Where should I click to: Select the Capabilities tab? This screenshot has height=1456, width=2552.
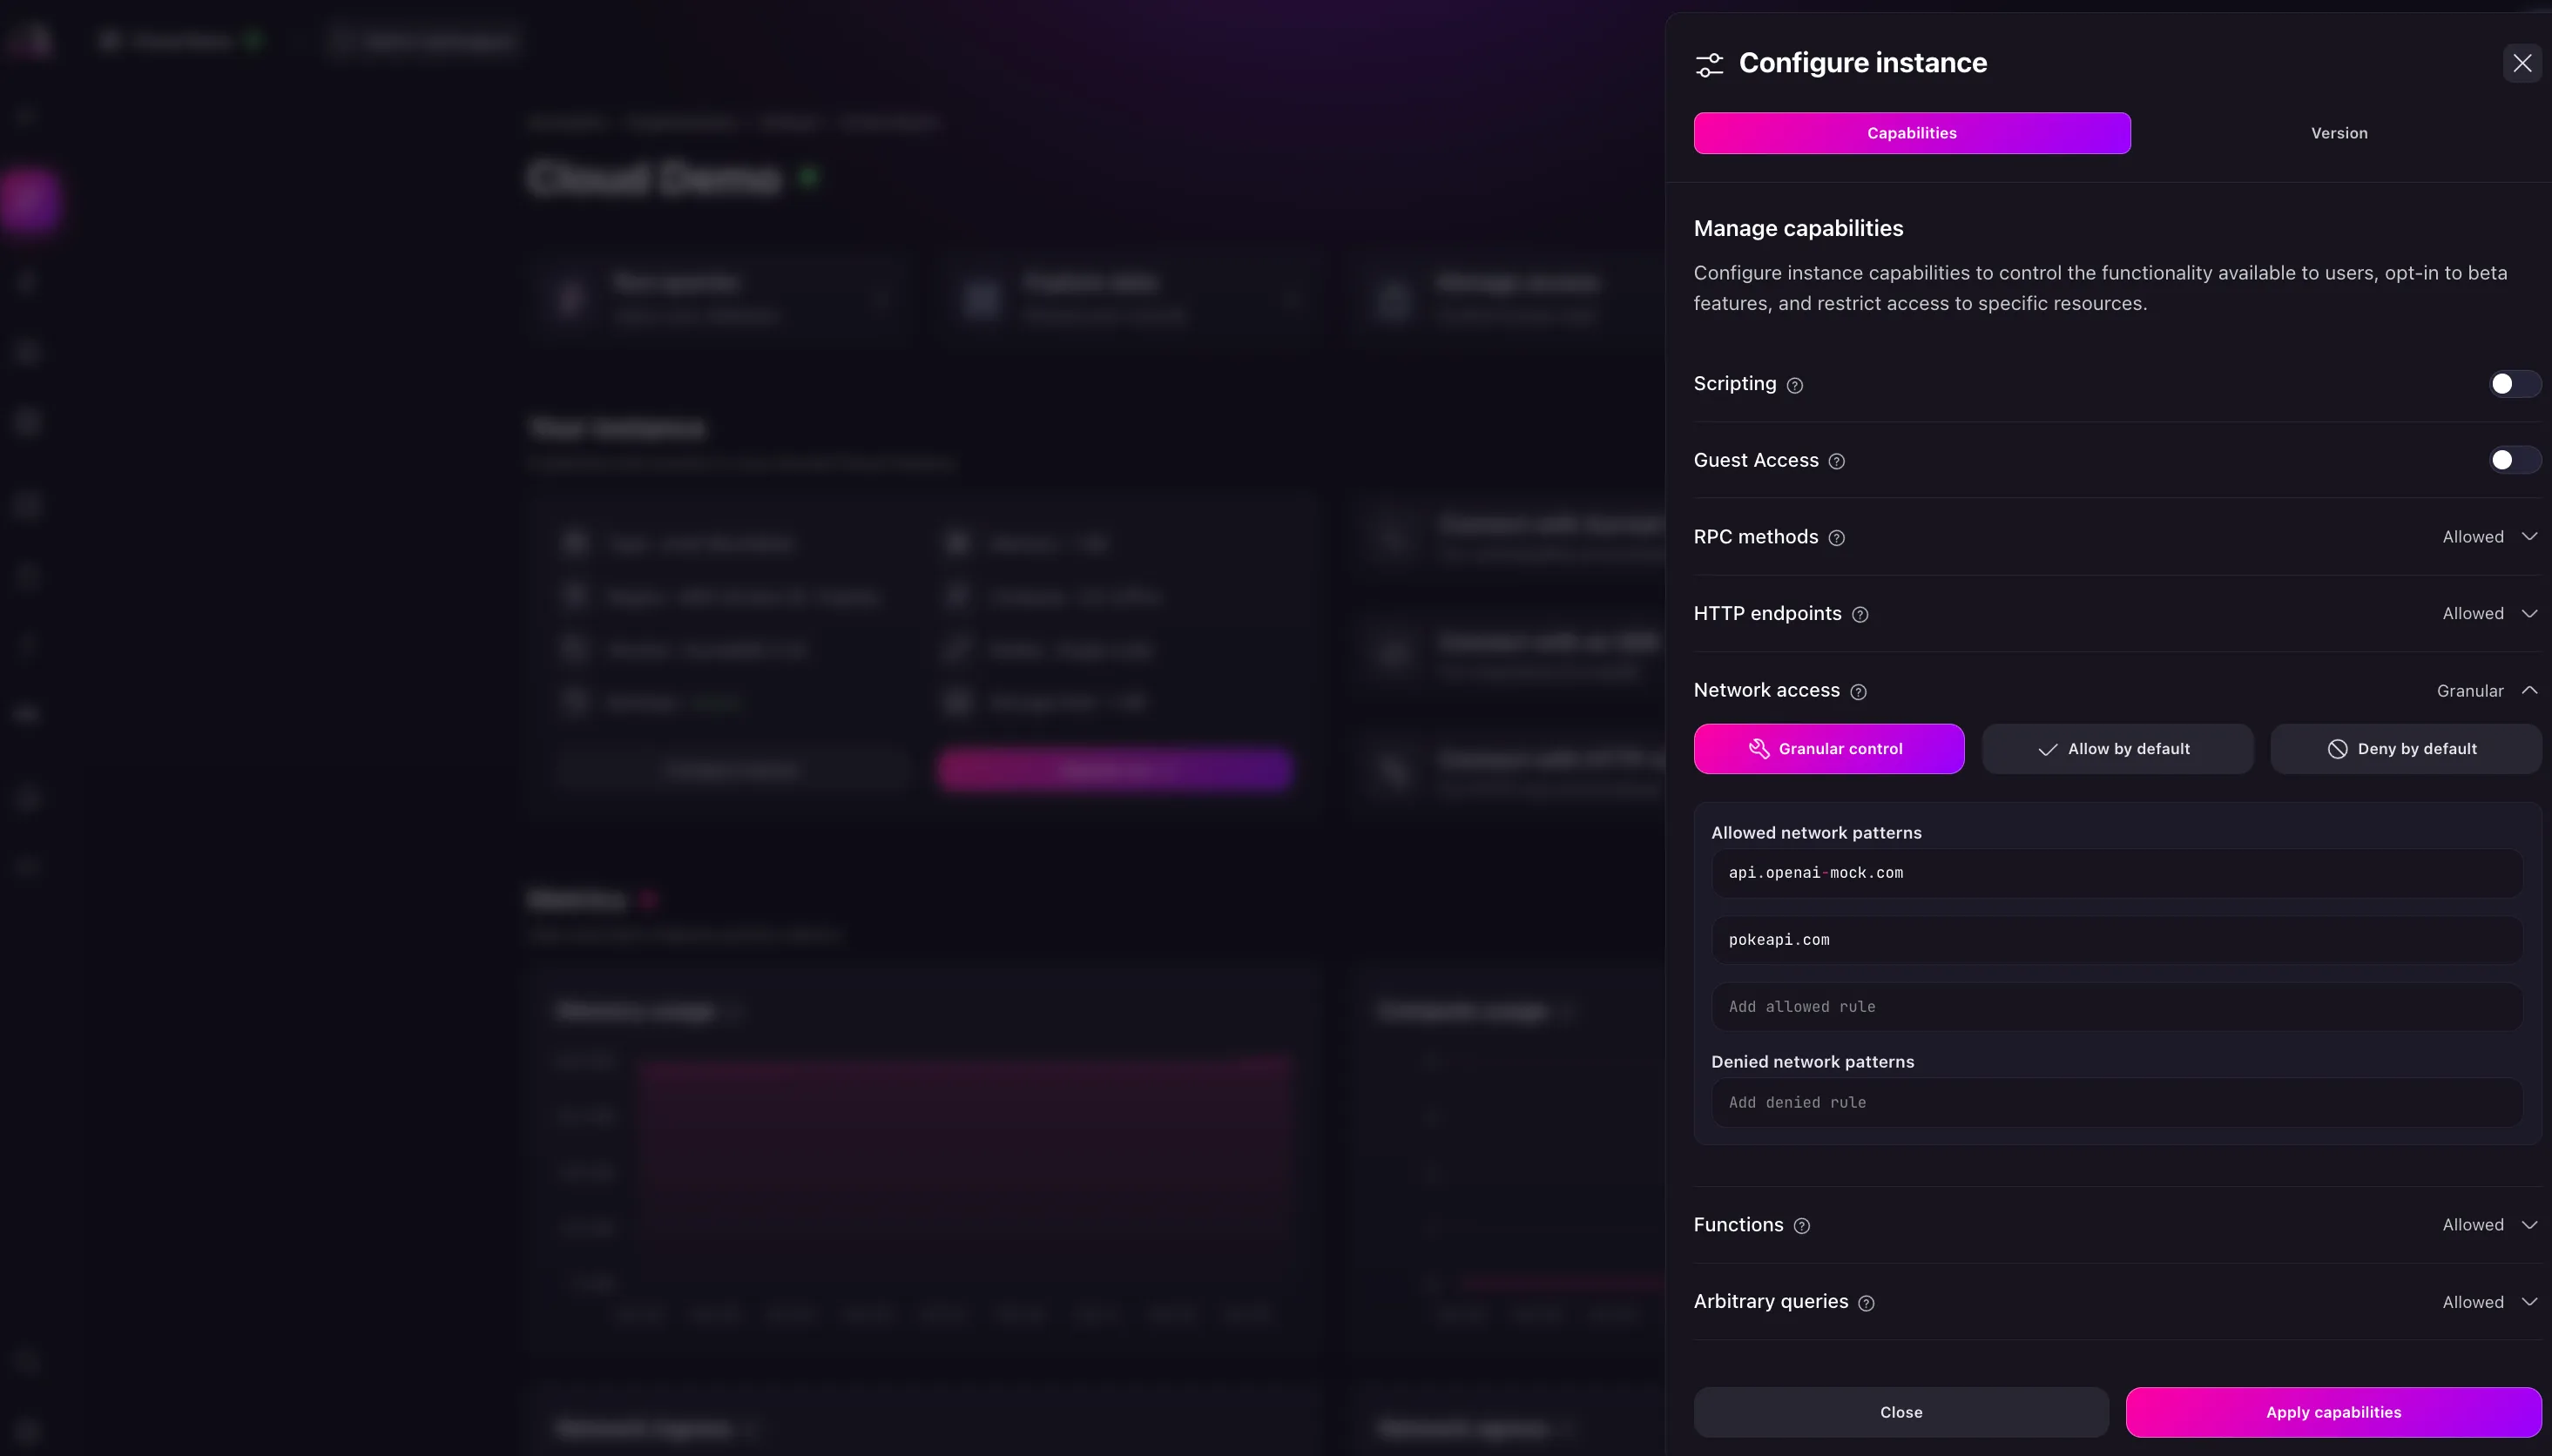1911,133
